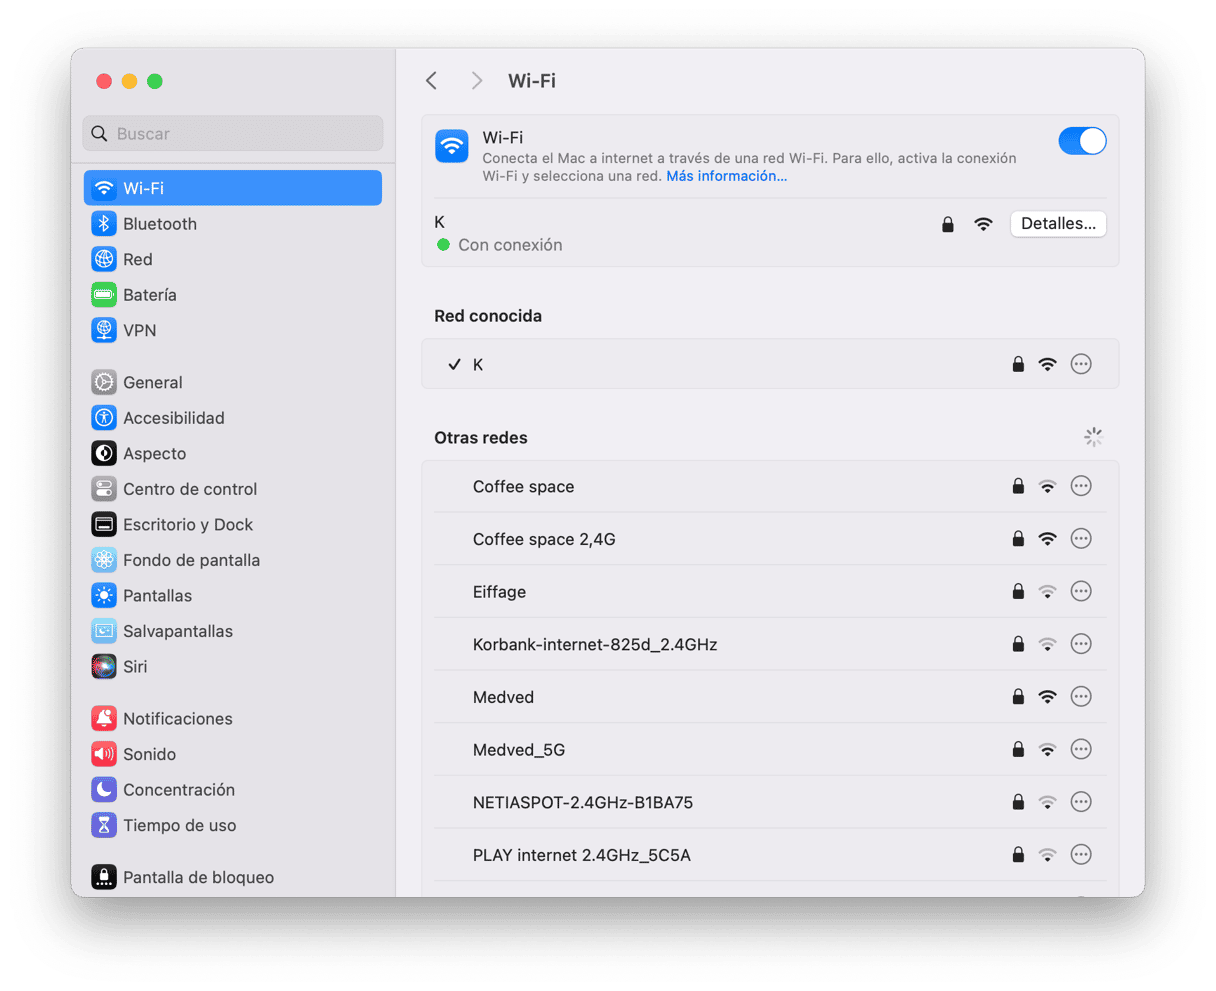Click the Con conexión status text
Viewport: 1216px width, 991px height.
point(510,245)
